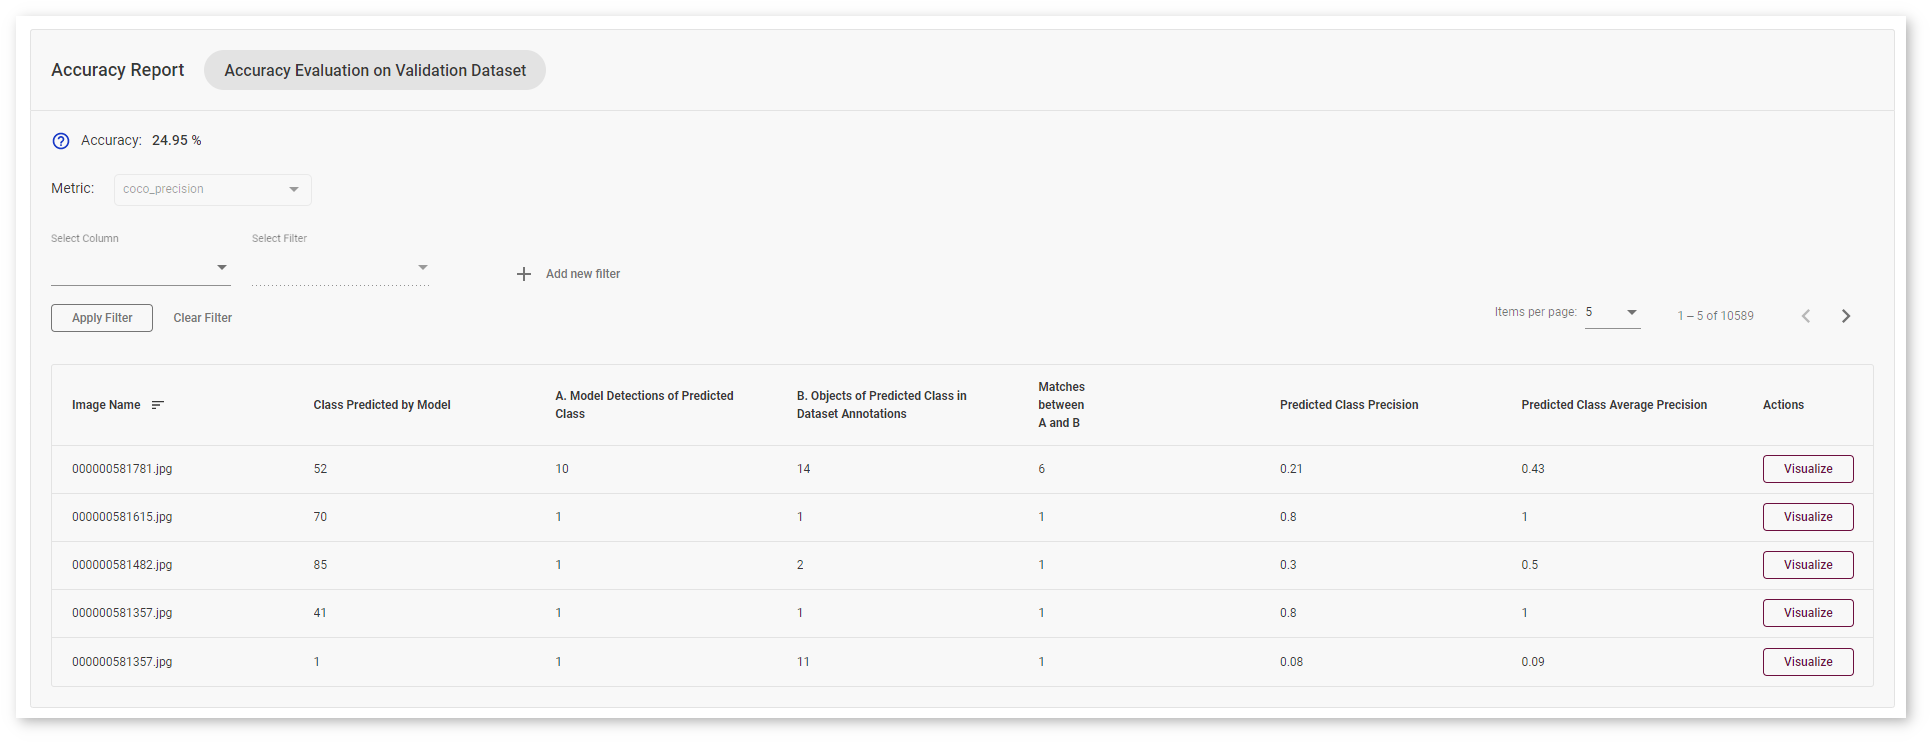Click average precision value 0.43
The image size is (1930, 742).
1533,469
